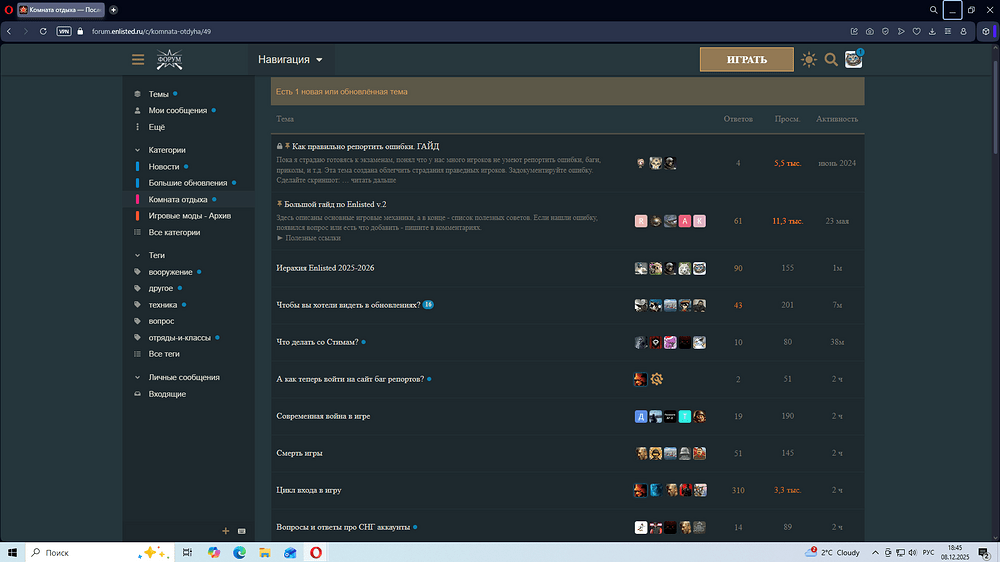Reload the page with the refresh icon
Image resolution: width=1000 pixels, height=562 pixels.
coord(43,31)
